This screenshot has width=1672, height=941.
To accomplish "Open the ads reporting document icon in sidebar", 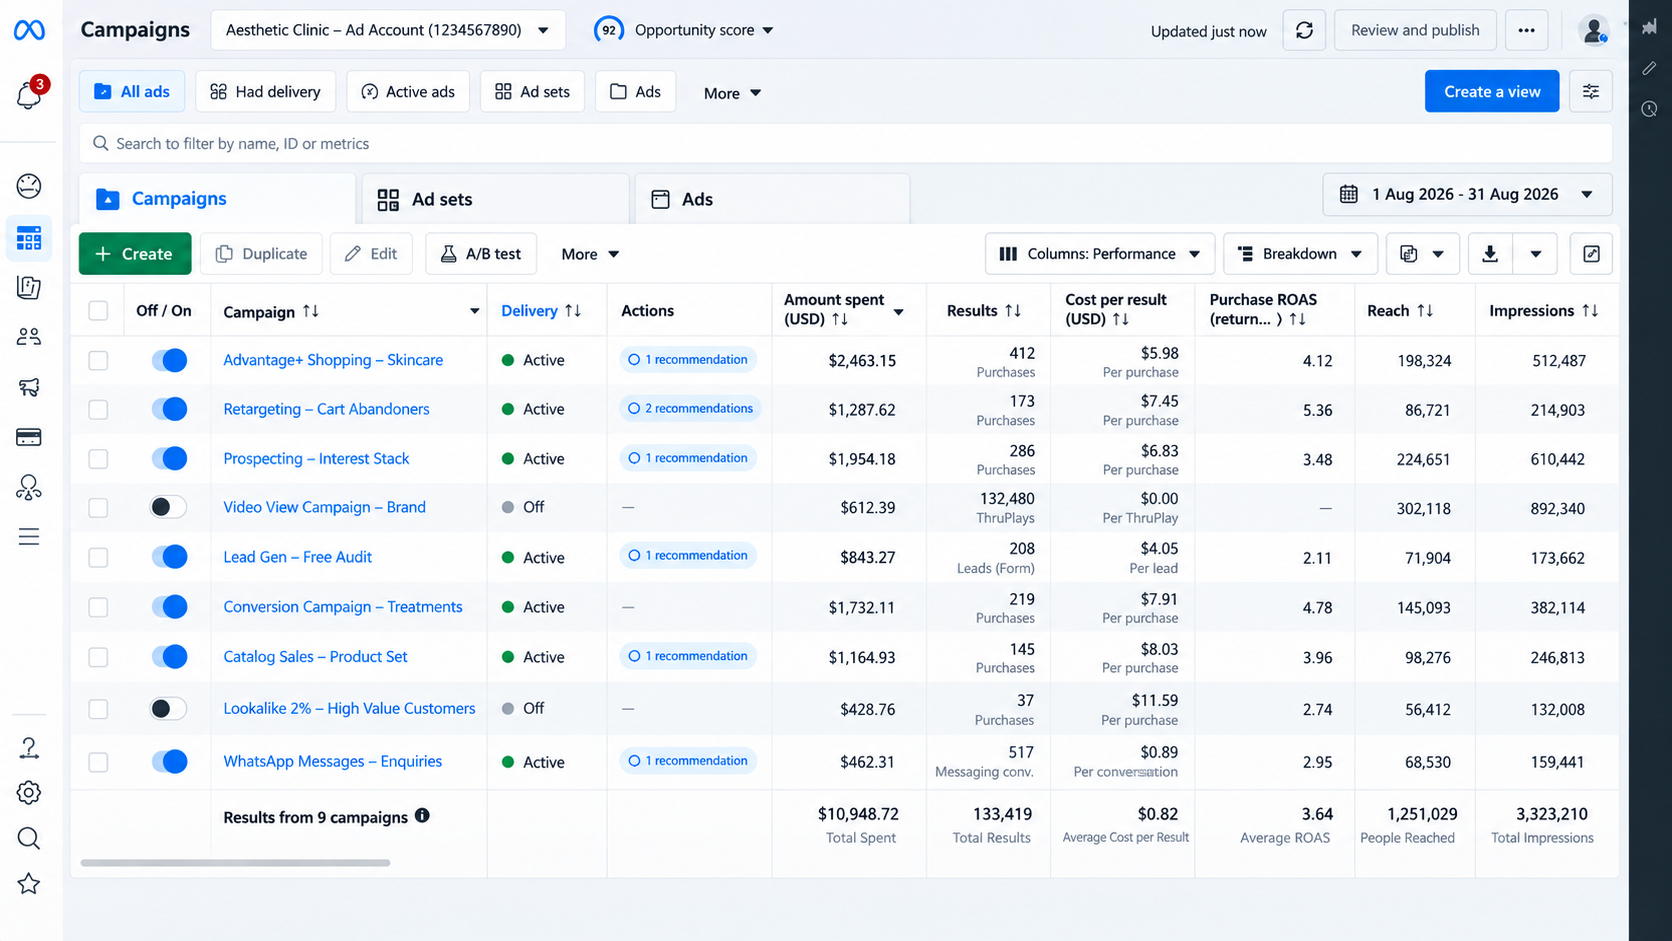I will point(29,288).
